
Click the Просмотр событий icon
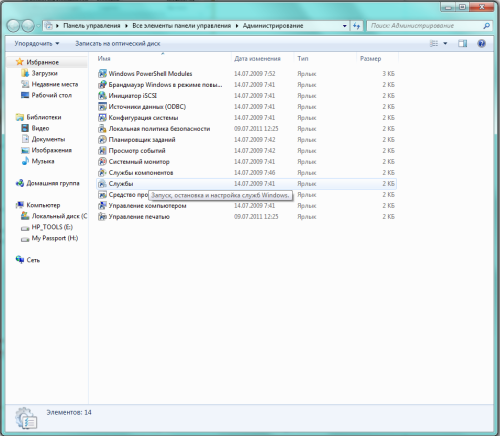click(x=102, y=151)
